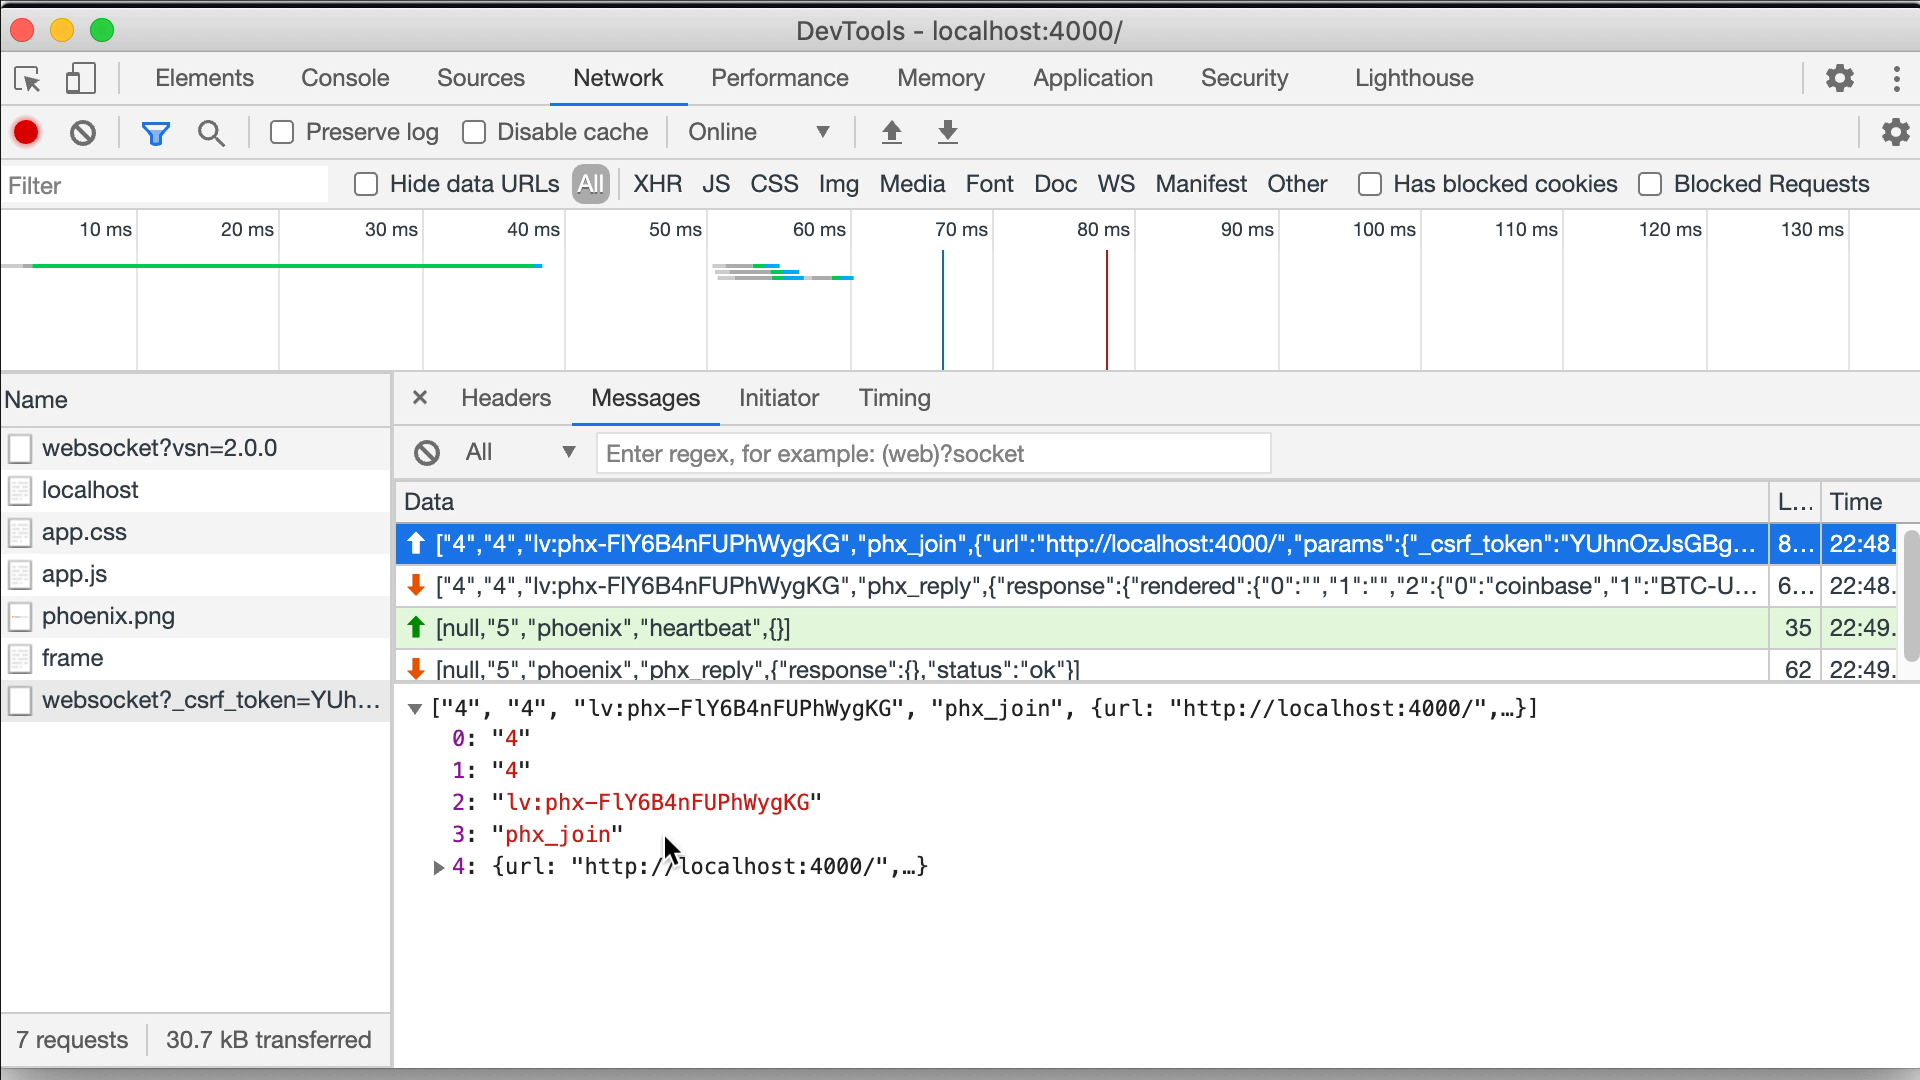Toggle Hide data URLs checkbox
1920x1080 pixels.
point(367,185)
